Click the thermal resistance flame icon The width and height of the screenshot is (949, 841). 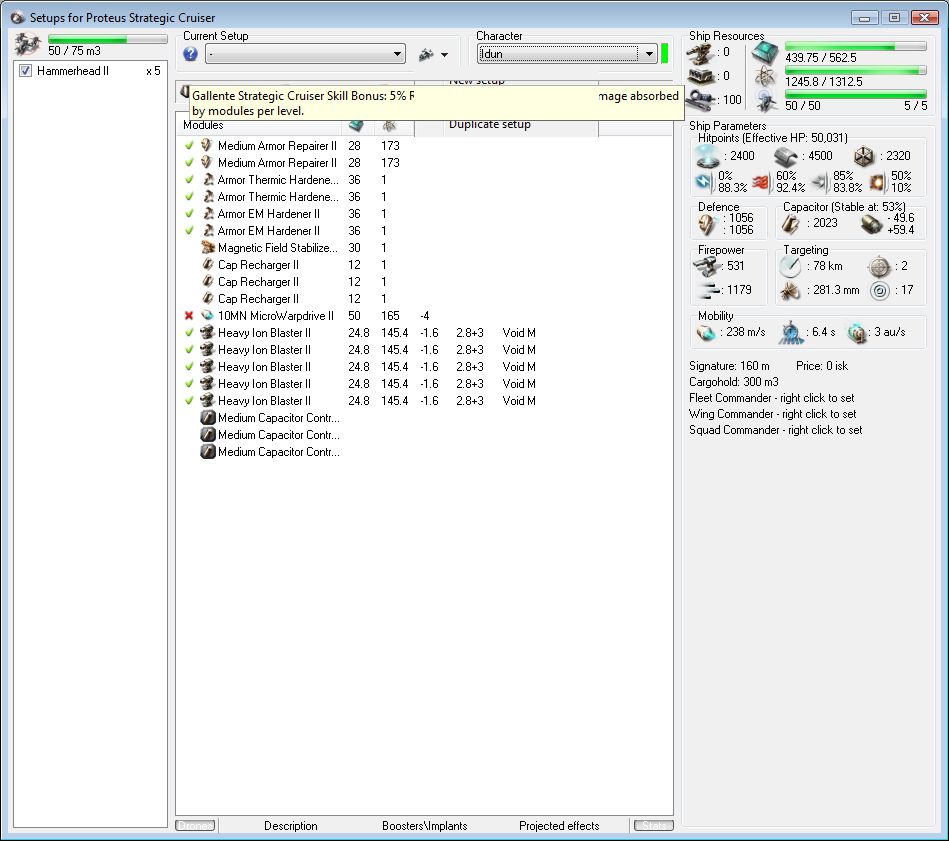click(x=762, y=182)
